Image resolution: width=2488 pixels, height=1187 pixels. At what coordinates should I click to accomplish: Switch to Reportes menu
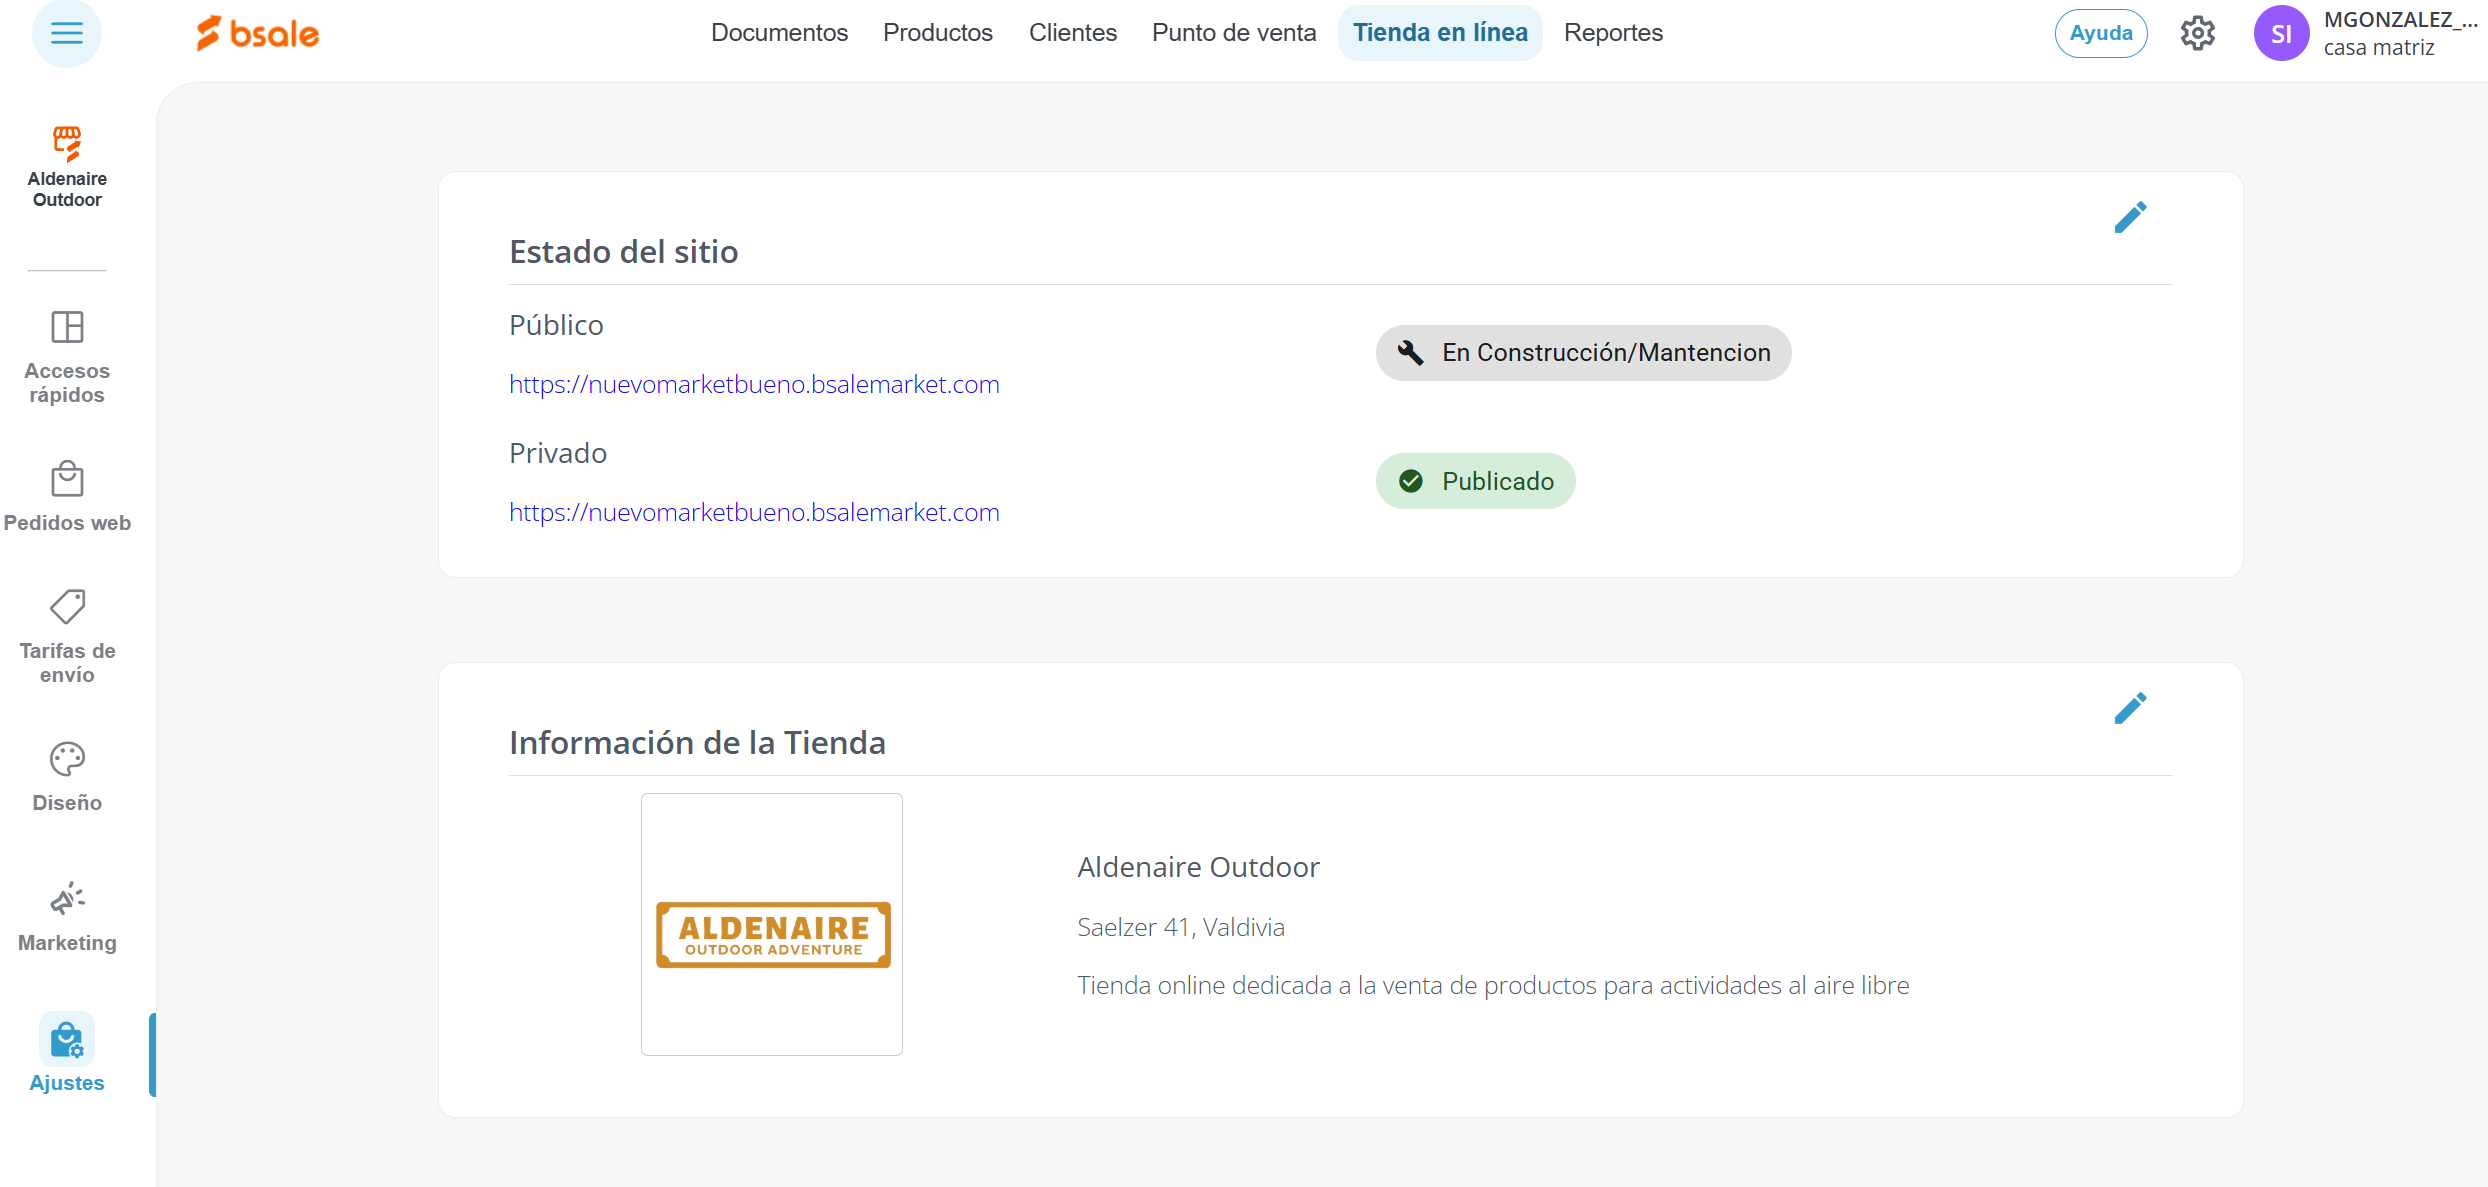point(1613,33)
